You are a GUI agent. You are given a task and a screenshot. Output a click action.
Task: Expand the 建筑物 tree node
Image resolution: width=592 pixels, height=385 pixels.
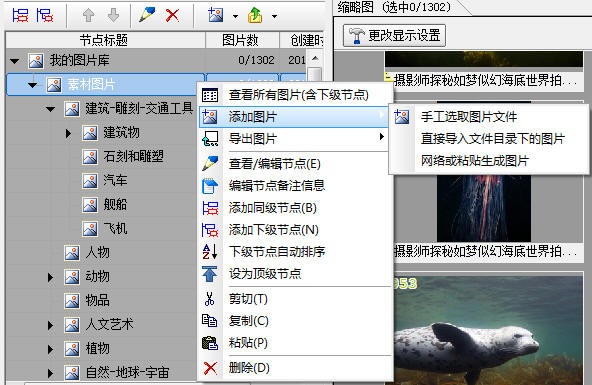[x=68, y=133]
